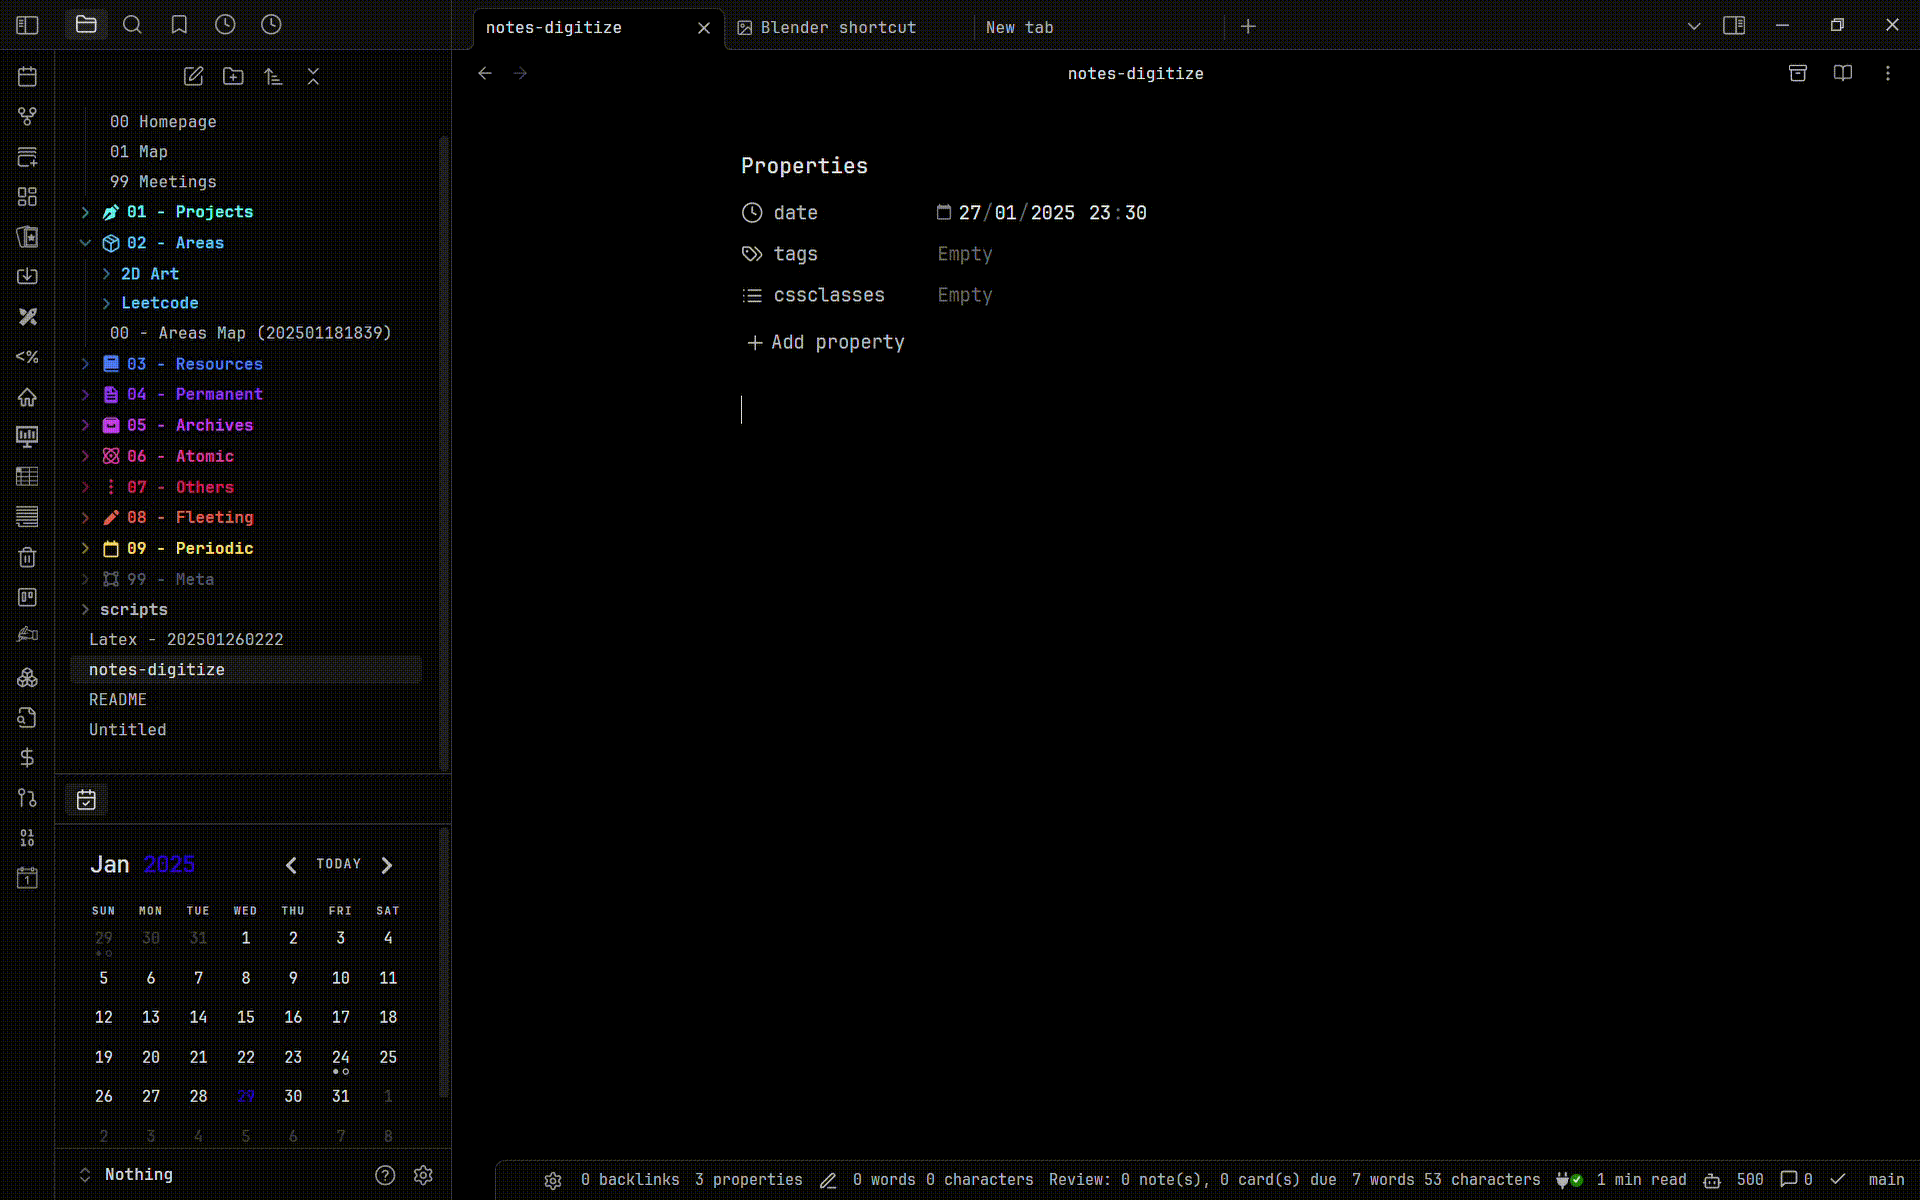Click the new folder icon
The image size is (1920, 1200).
tap(233, 76)
